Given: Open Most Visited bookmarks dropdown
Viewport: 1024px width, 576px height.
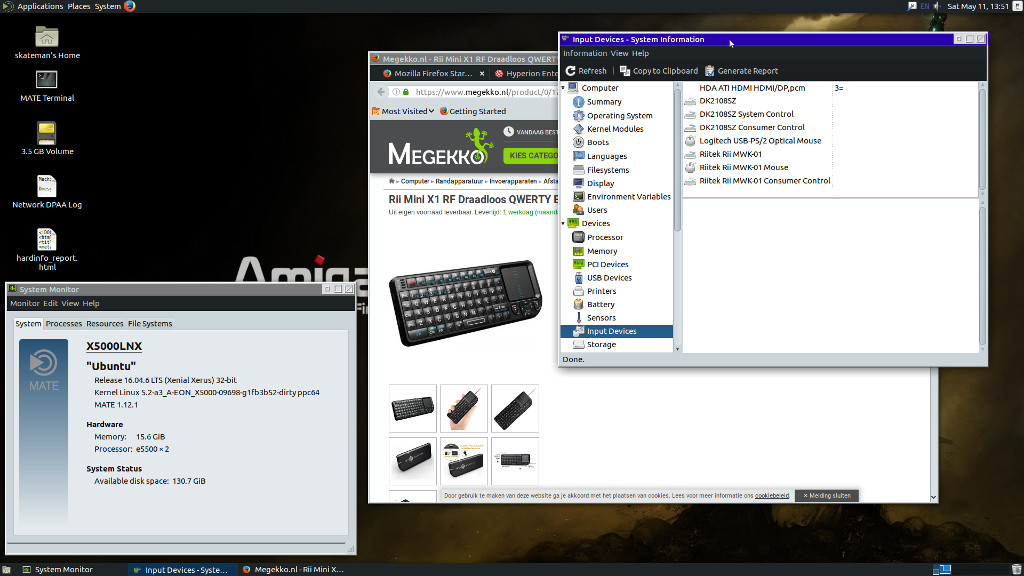Looking at the screenshot, I should [x=403, y=112].
